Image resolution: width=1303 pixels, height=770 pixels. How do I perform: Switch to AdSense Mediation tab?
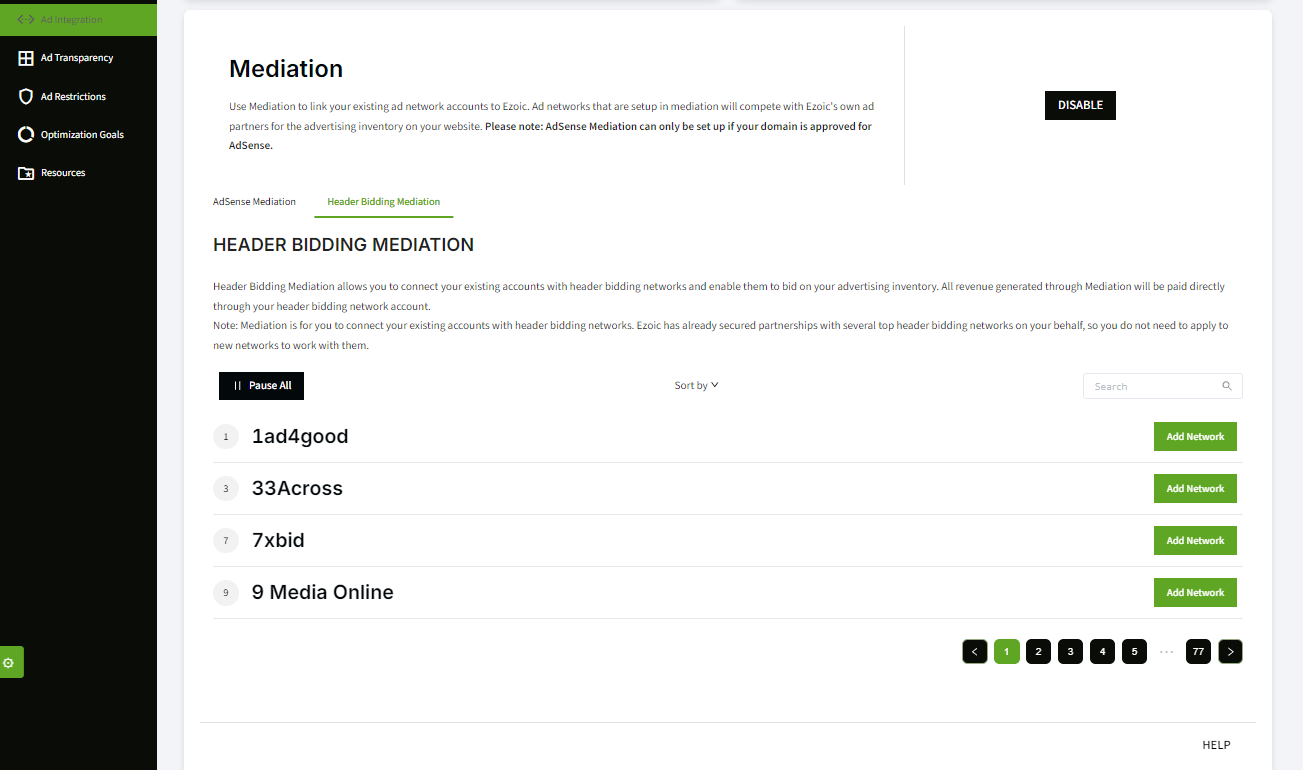pyautogui.click(x=254, y=202)
